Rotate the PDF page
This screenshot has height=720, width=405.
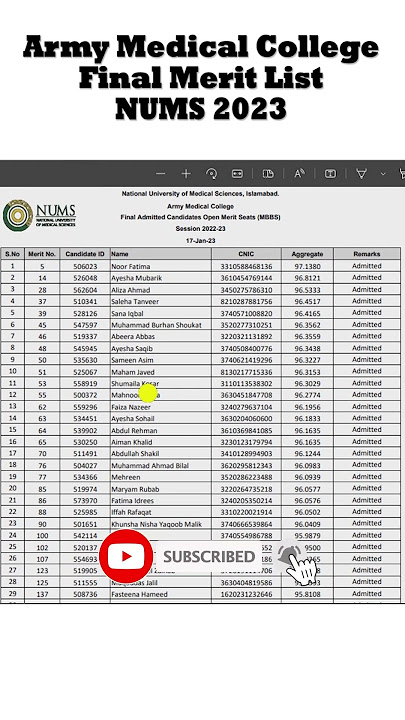tap(212, 174)
